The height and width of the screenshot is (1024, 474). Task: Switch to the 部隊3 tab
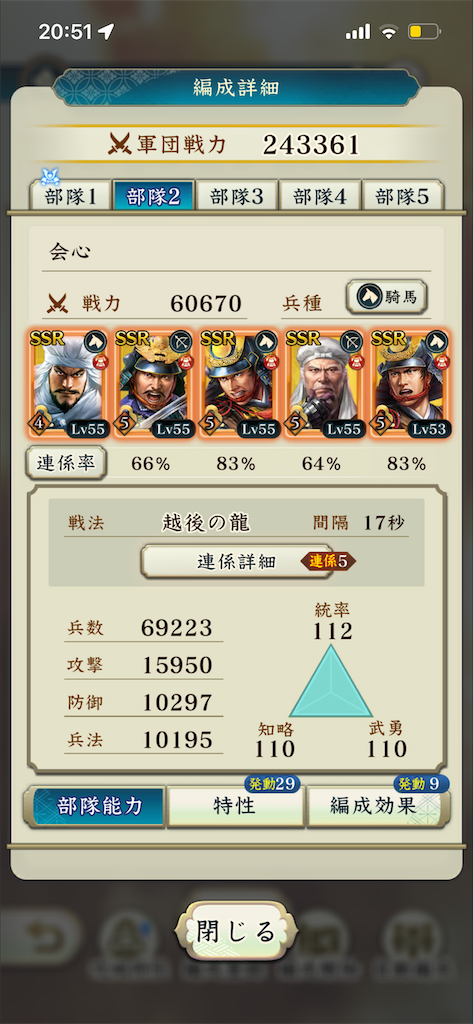[236, 197]
